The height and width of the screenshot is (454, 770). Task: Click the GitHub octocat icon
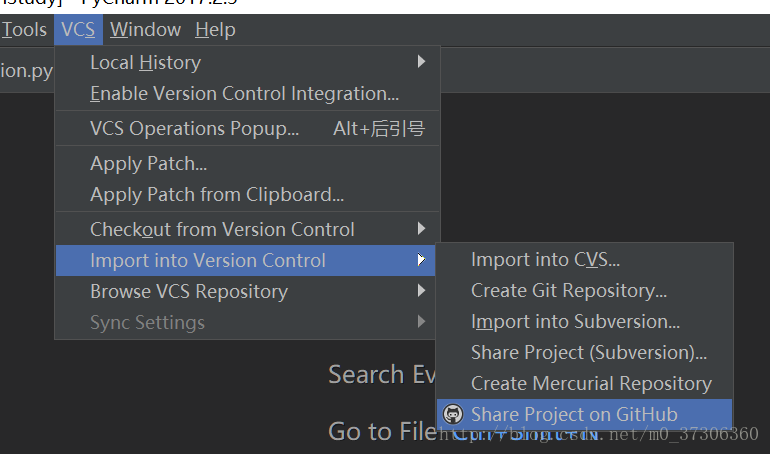[453, 414]
